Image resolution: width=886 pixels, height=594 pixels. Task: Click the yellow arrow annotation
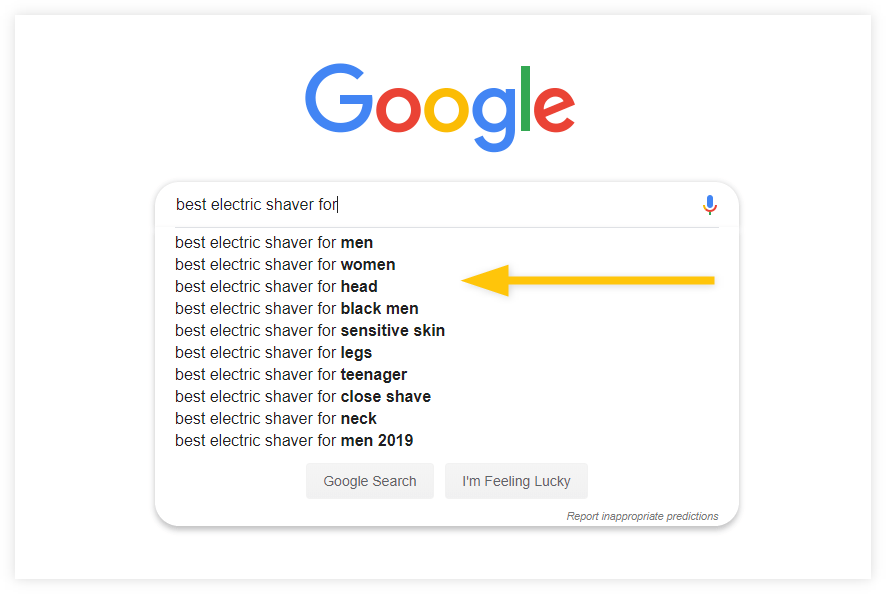[588, 280]
